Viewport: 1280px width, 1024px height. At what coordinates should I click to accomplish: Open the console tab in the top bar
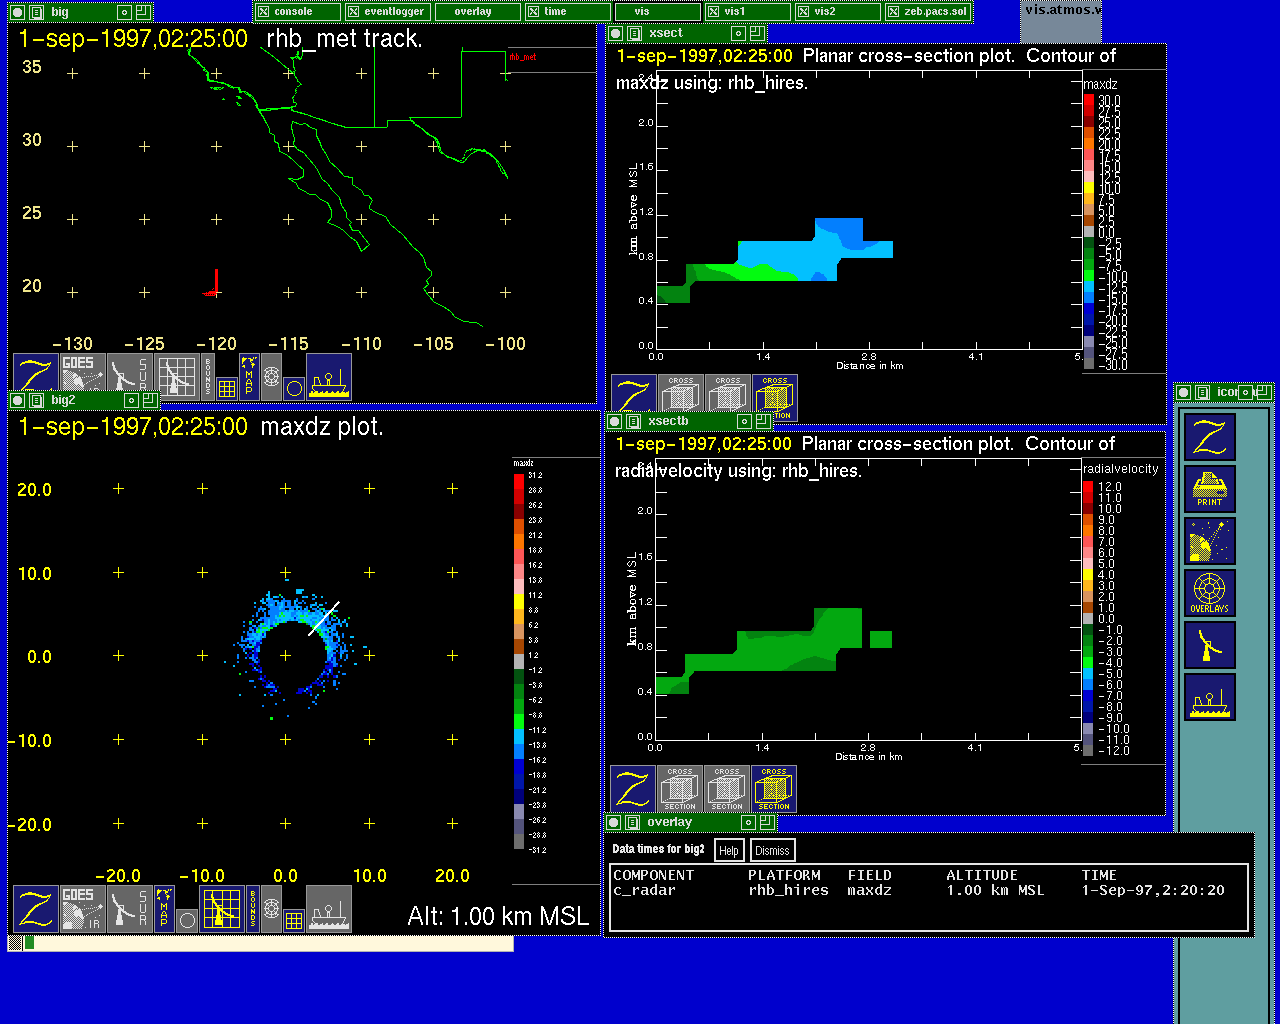[297, 12]
